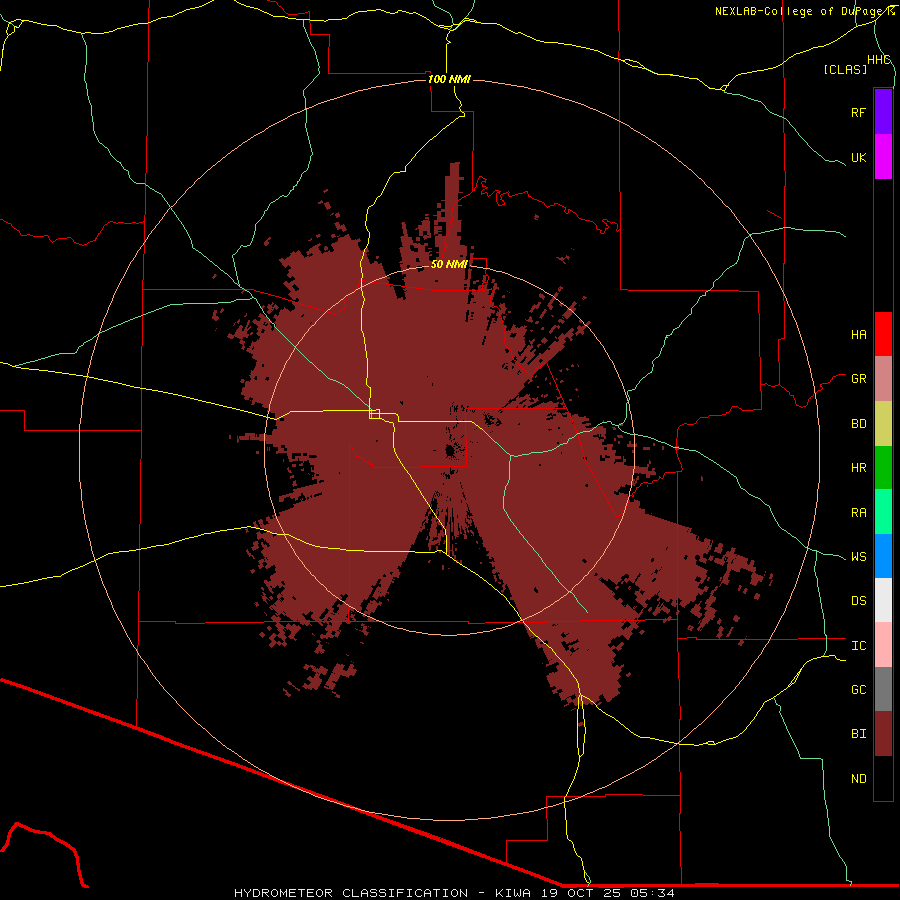This screenshot has width=900, height=900.
Task: Click the UK magenta legend swatch
Action: pyautogui.click(x=883, y=157)
